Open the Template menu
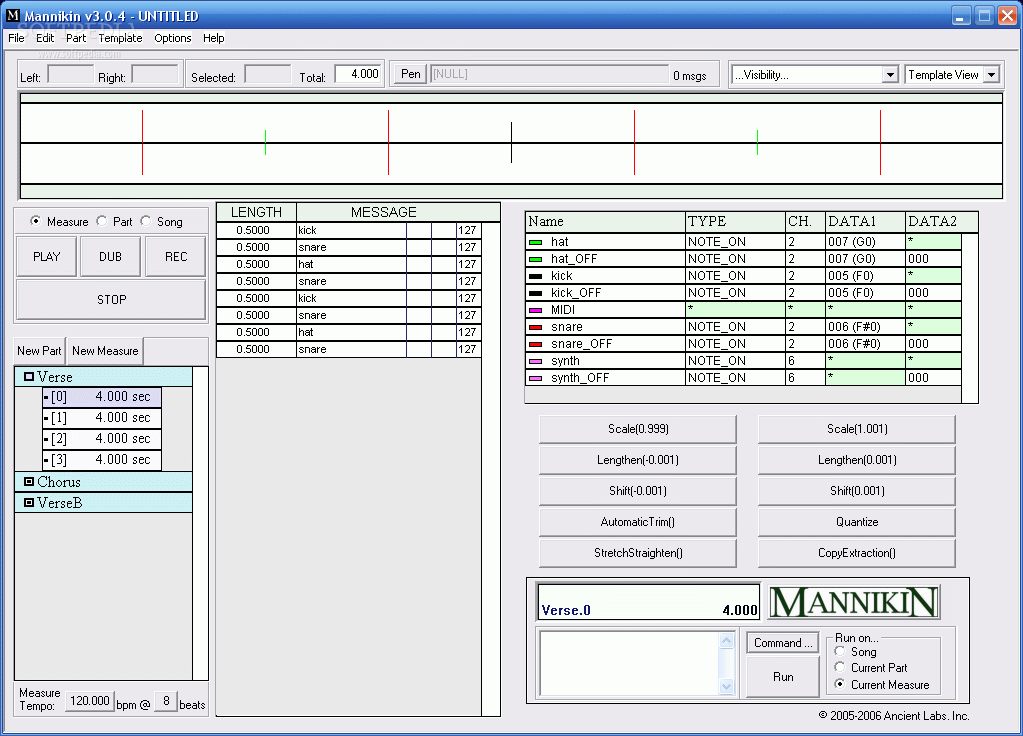The width and height of the screenshot is (1023, 736). (x=120, y=38)
